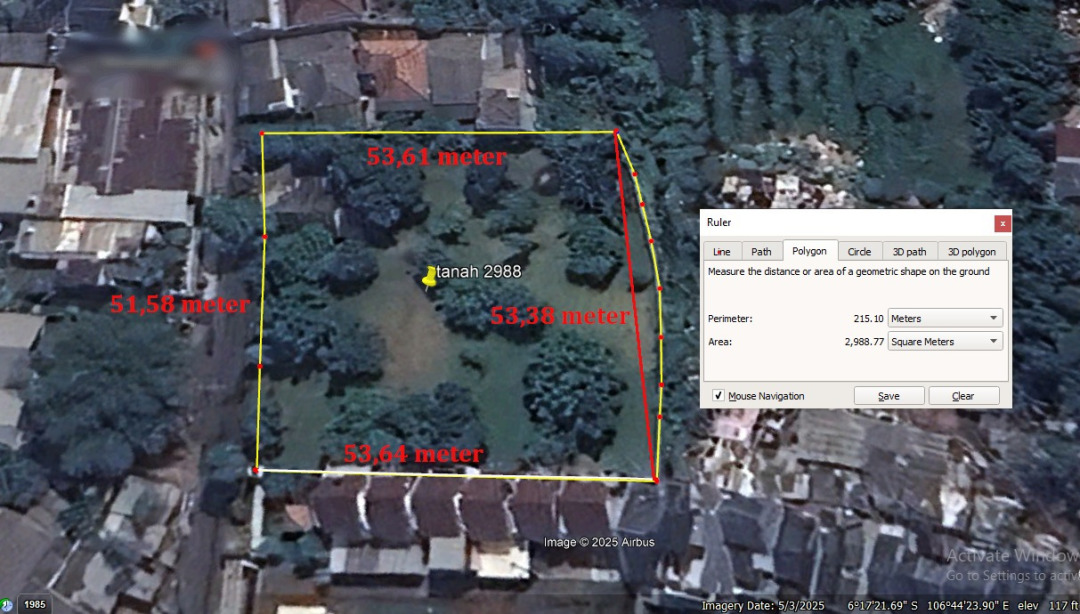Open the historical imagery clock icon
The width and height of the screenshot is (1080, 614).
point(6,606)
